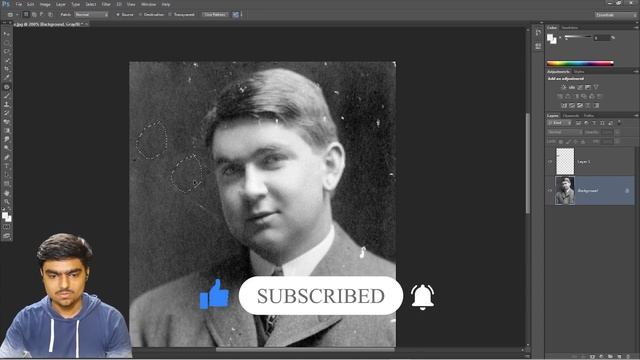Choose Add to Selection mode
This screenshot has height=360, width=640.
pos(34,15)
